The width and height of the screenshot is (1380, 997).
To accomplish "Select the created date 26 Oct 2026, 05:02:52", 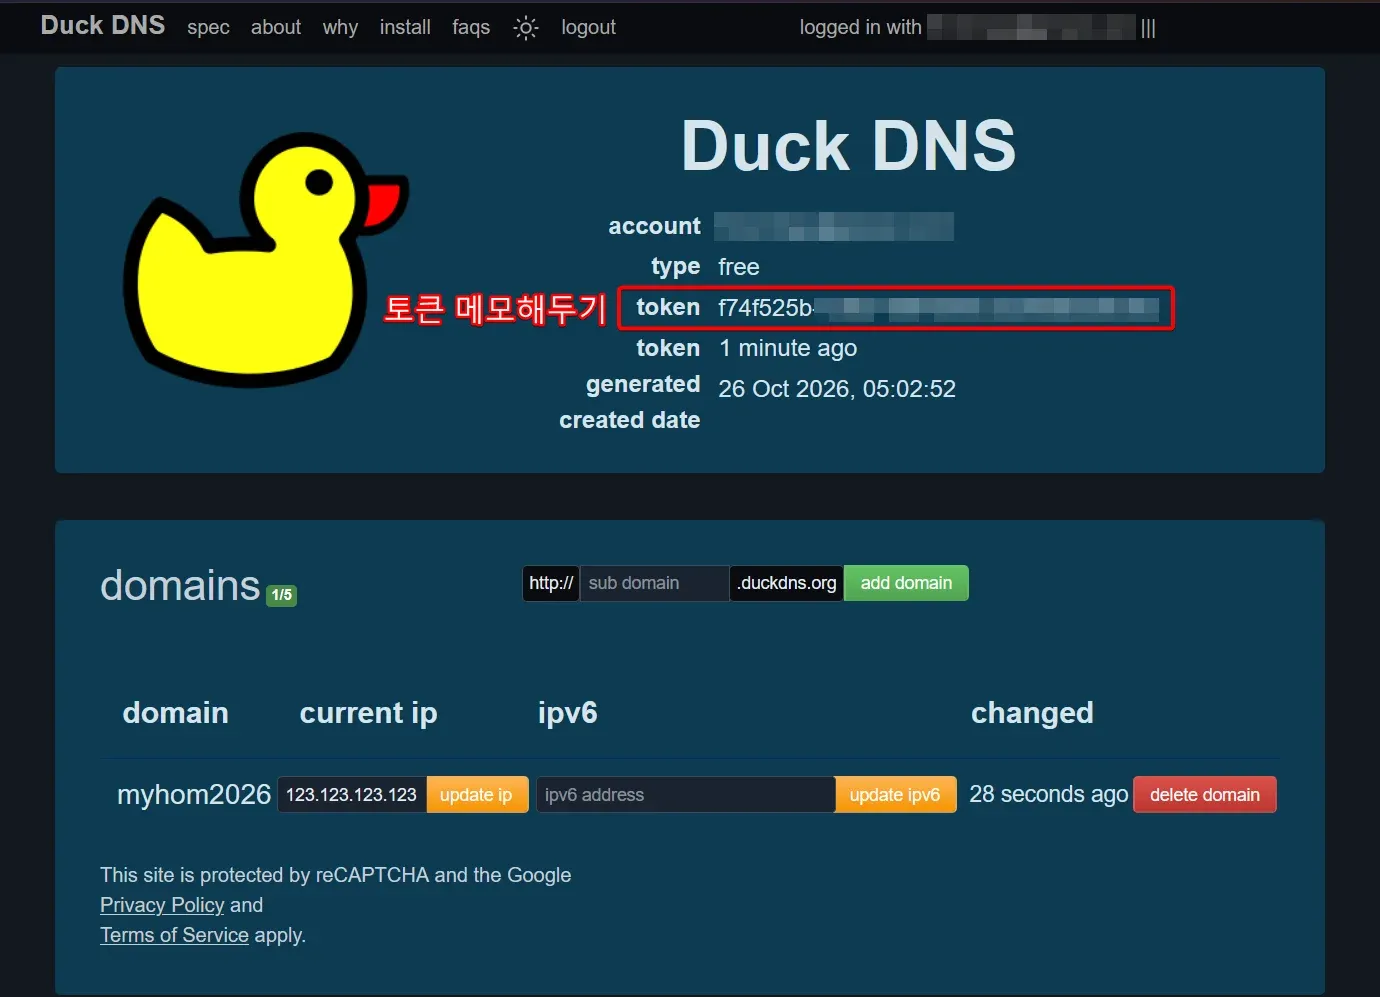I will coord(837,389).
